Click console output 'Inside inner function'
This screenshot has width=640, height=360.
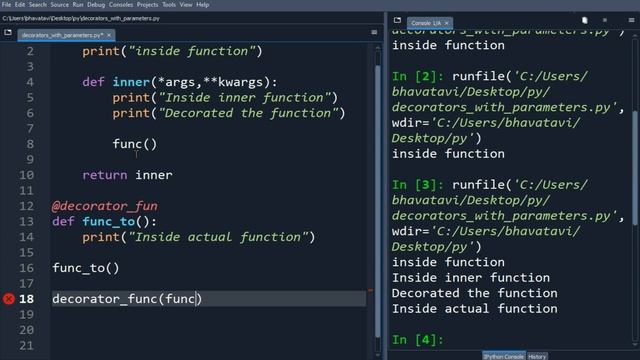(471, 278)
